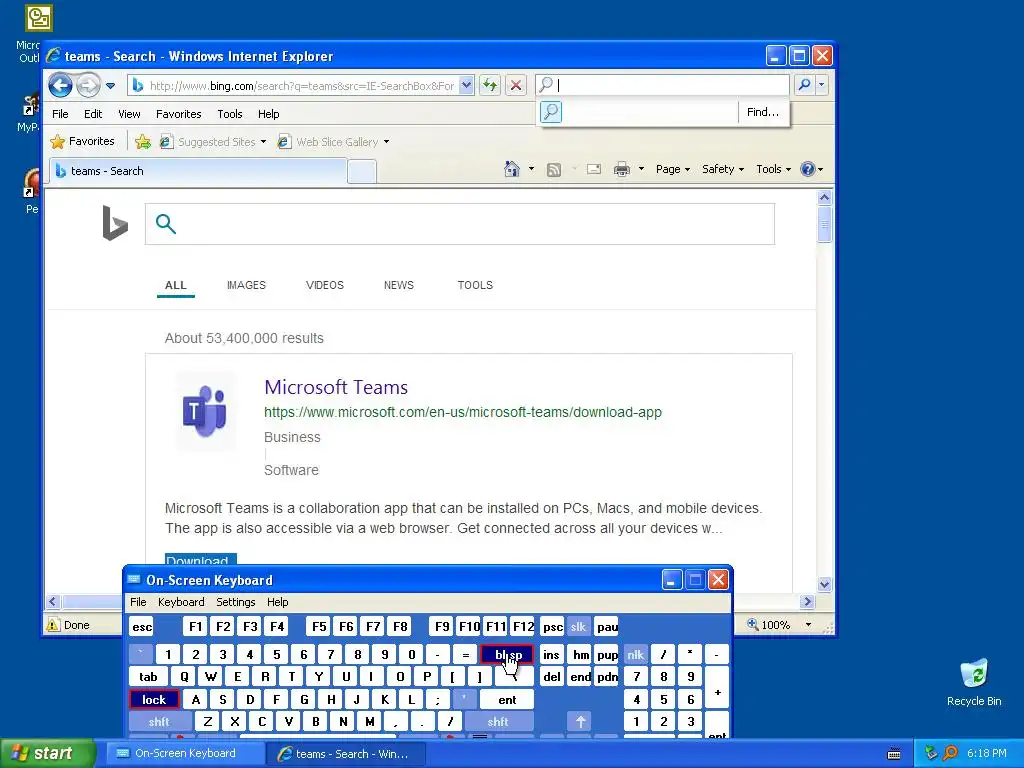This screenshot has height=768, width=1024.
Task: Stop loading with the red X icon
Action: point(516,85)
